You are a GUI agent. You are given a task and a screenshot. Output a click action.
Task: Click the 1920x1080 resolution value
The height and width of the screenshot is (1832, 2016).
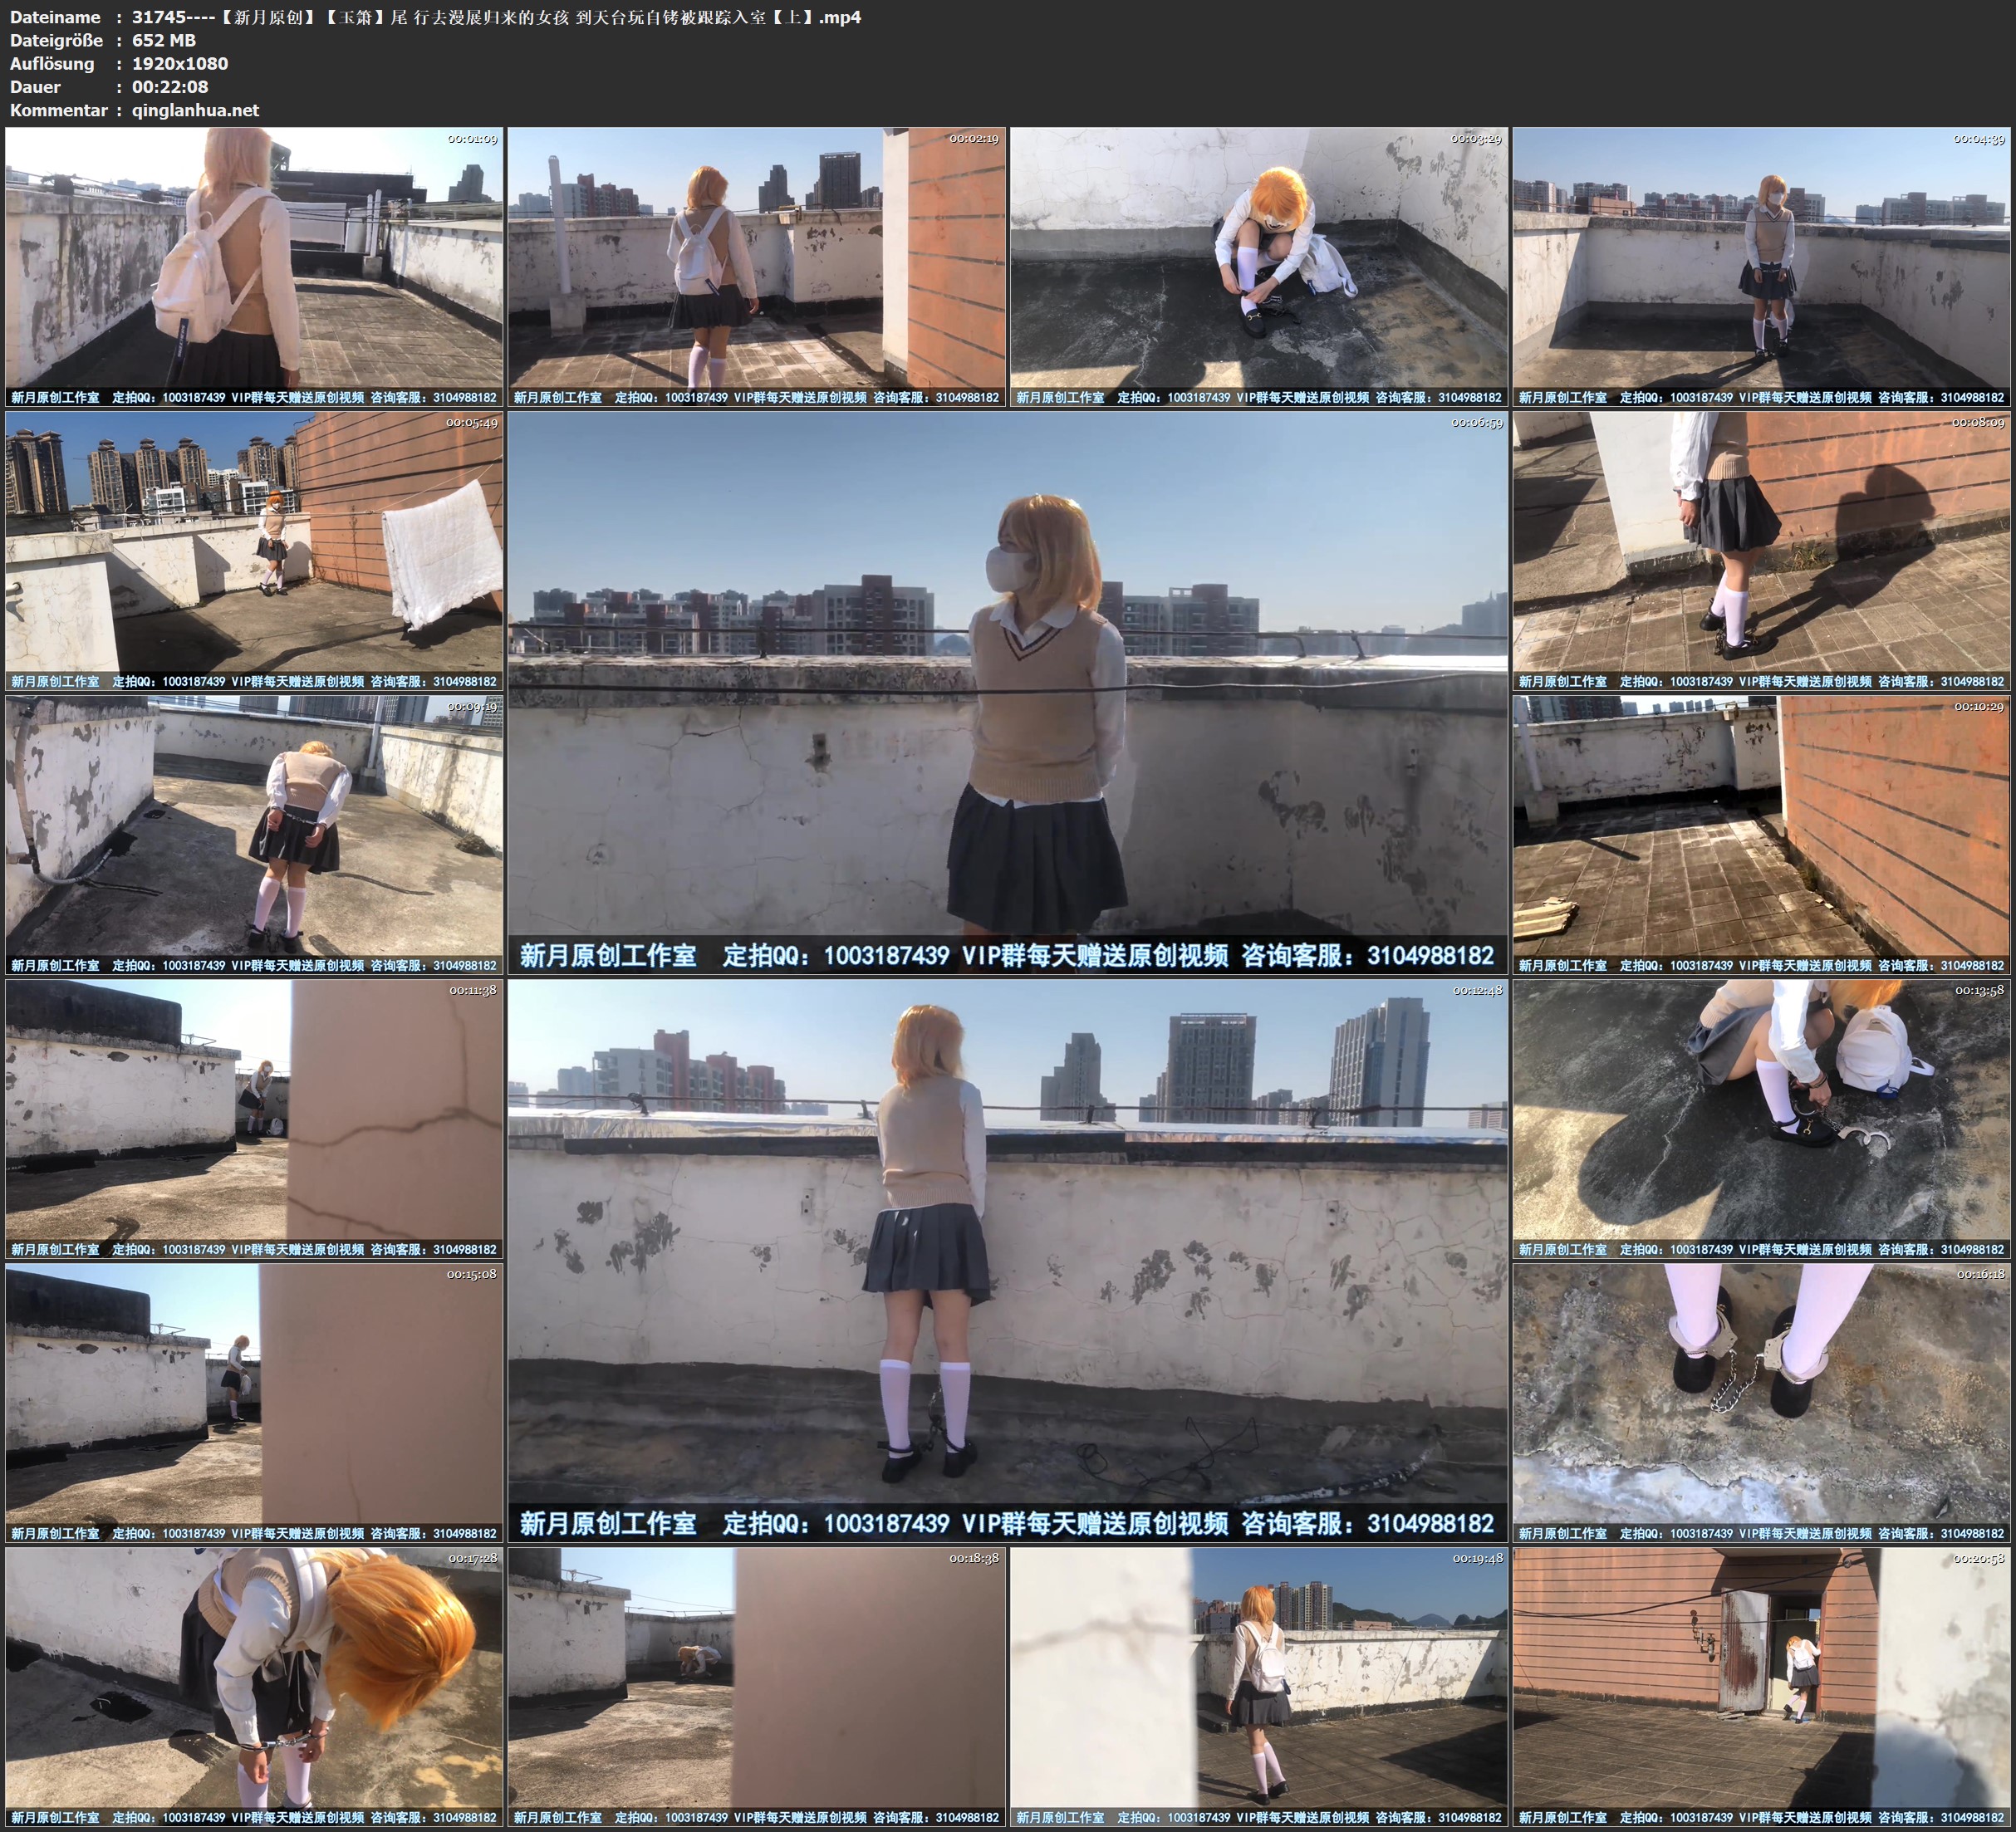180,64
